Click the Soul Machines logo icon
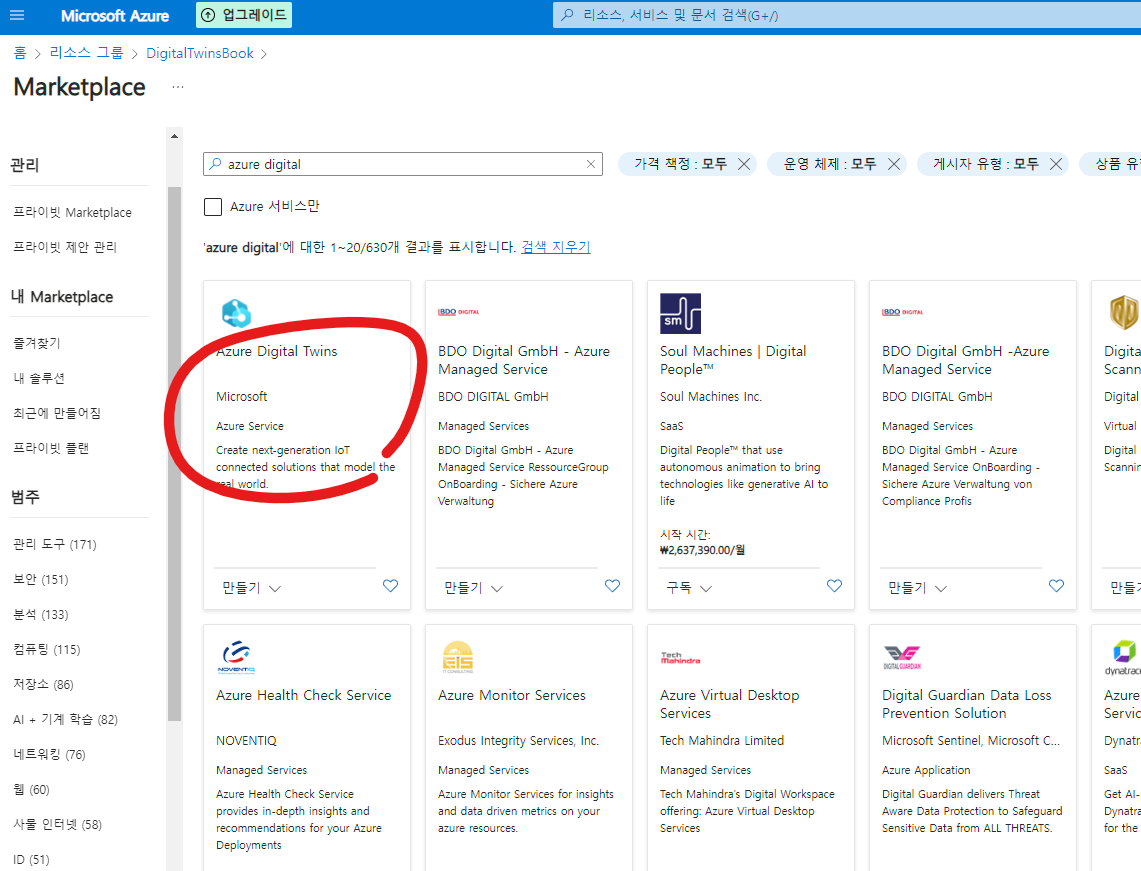1141x871 pixels. (x=680, y=313)
